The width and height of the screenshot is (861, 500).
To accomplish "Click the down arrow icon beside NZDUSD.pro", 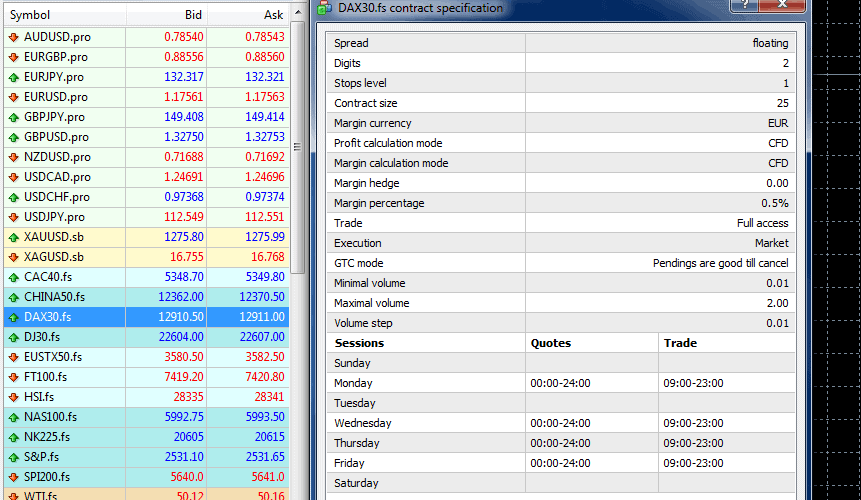I will point(14,158).
